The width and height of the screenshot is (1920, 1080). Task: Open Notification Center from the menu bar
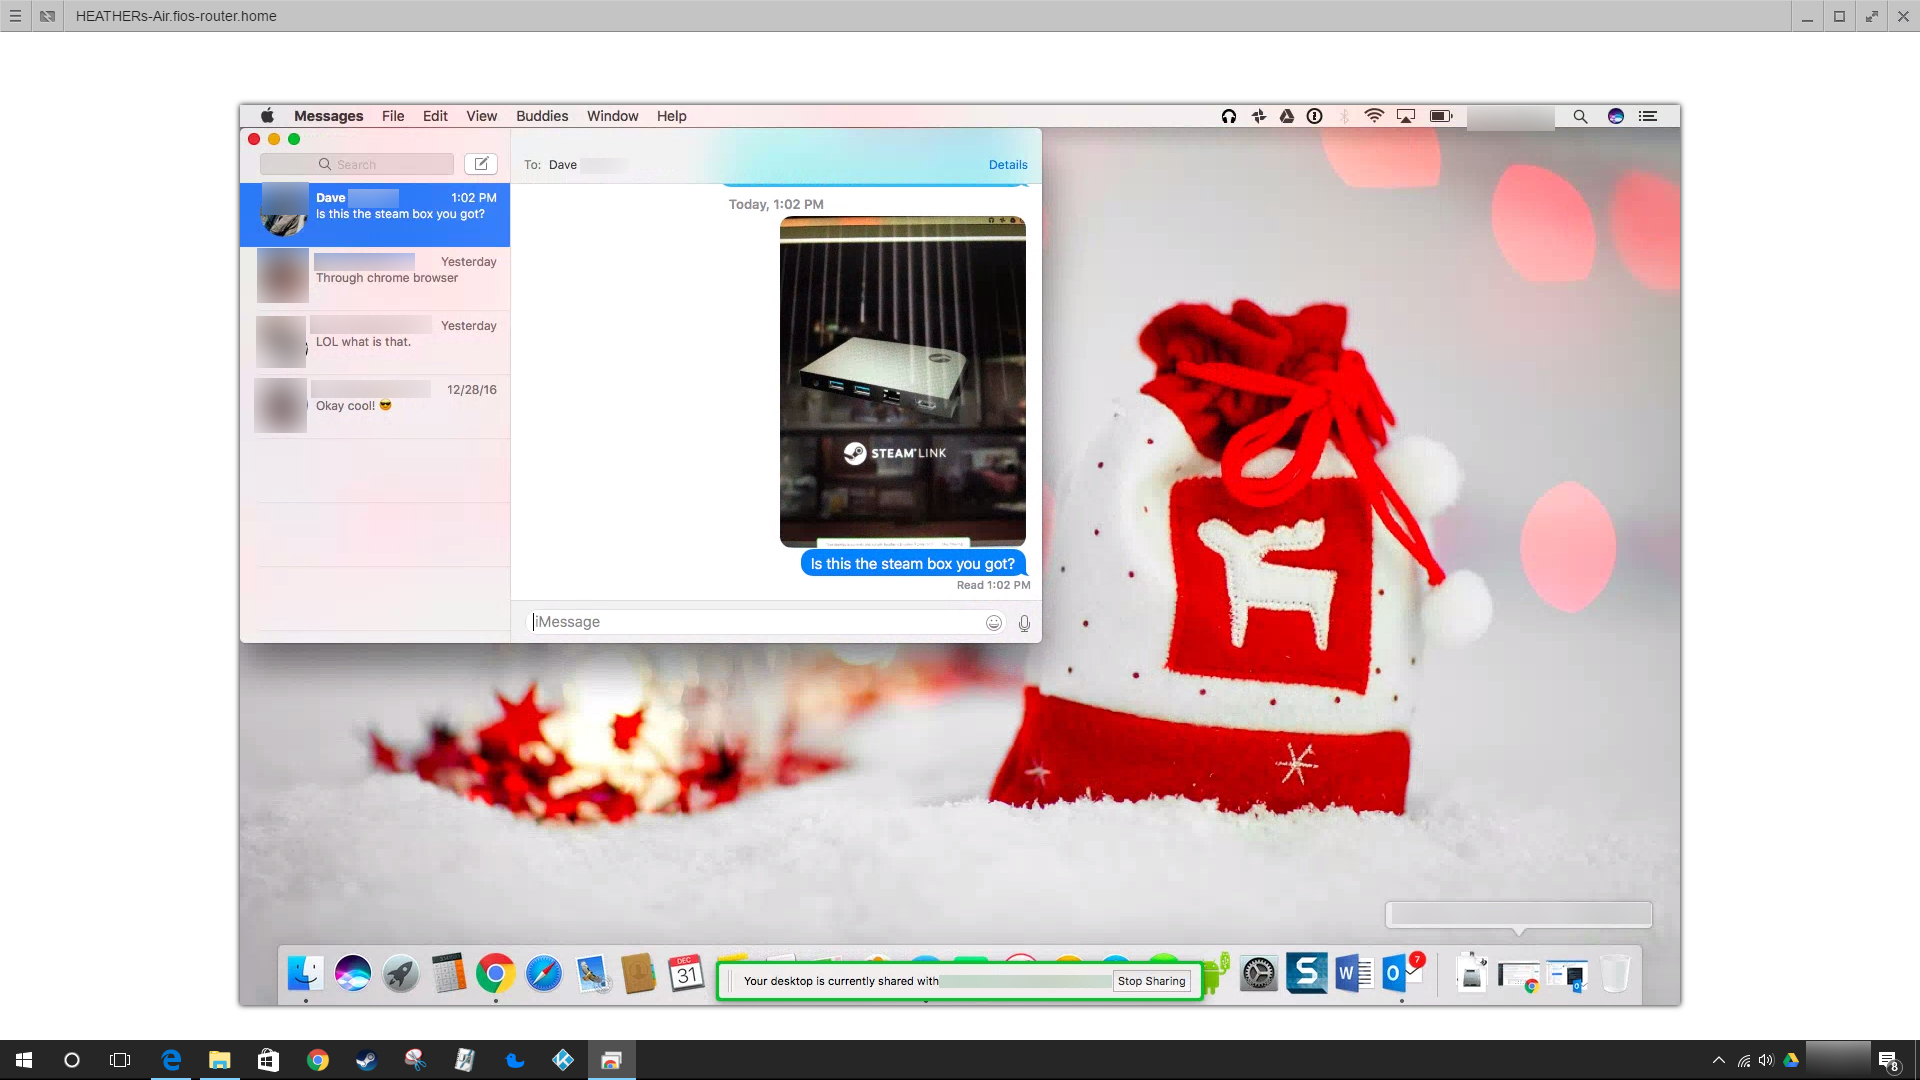pos(1647,116)
